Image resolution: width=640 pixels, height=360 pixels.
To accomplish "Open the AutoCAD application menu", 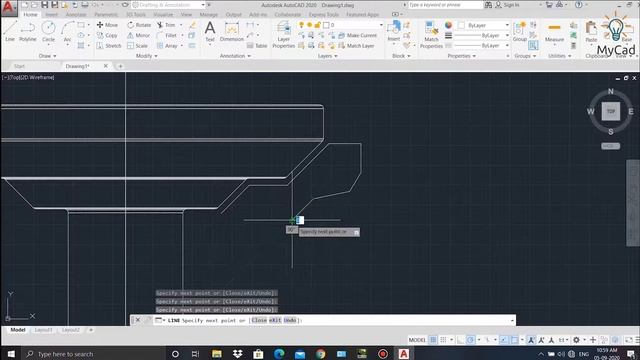I will pyautogui.click(x=9, y=8).
